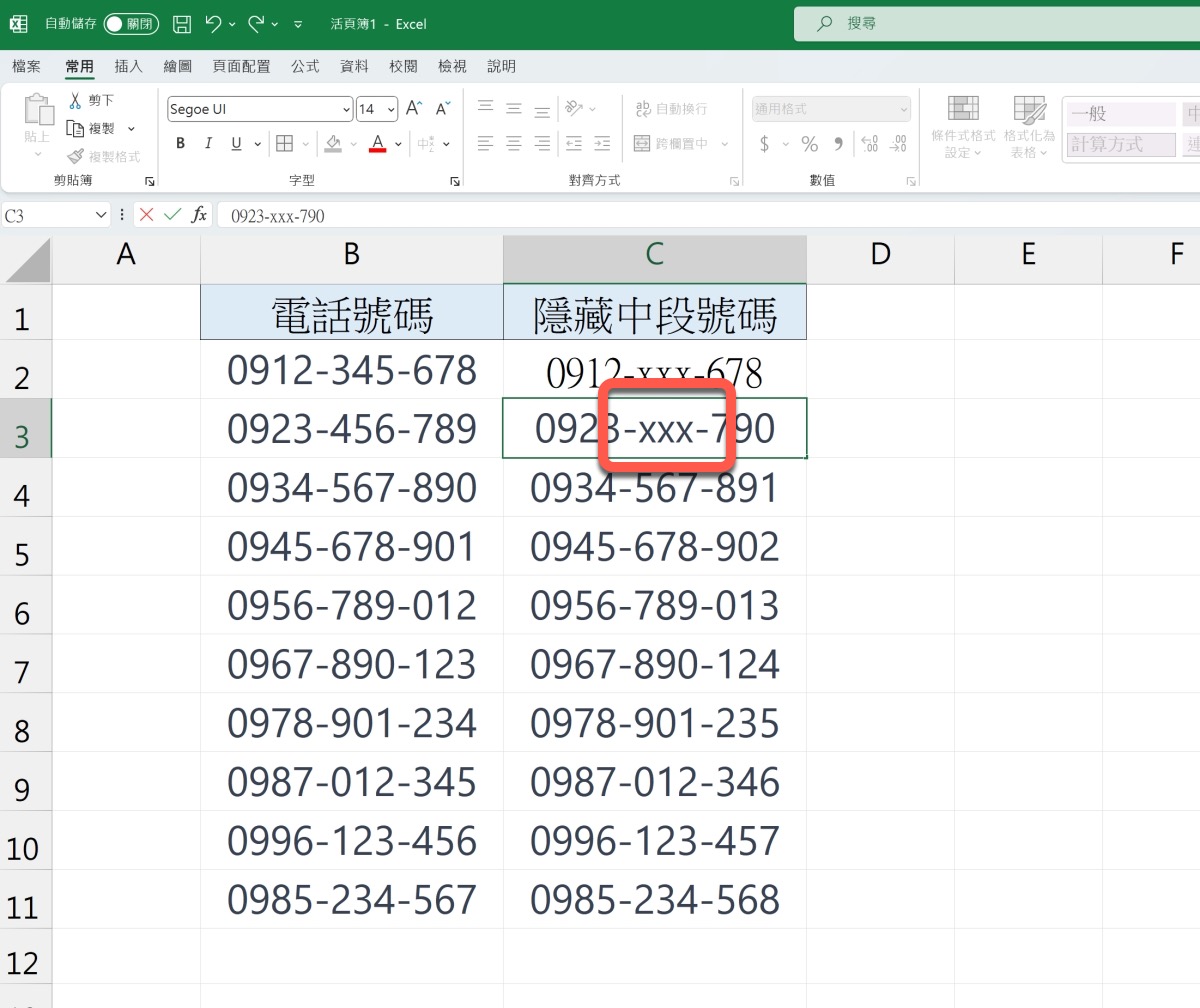Click the Save icon in title bar
This screenshot has width=1200, height=1008.
point(181,24)
